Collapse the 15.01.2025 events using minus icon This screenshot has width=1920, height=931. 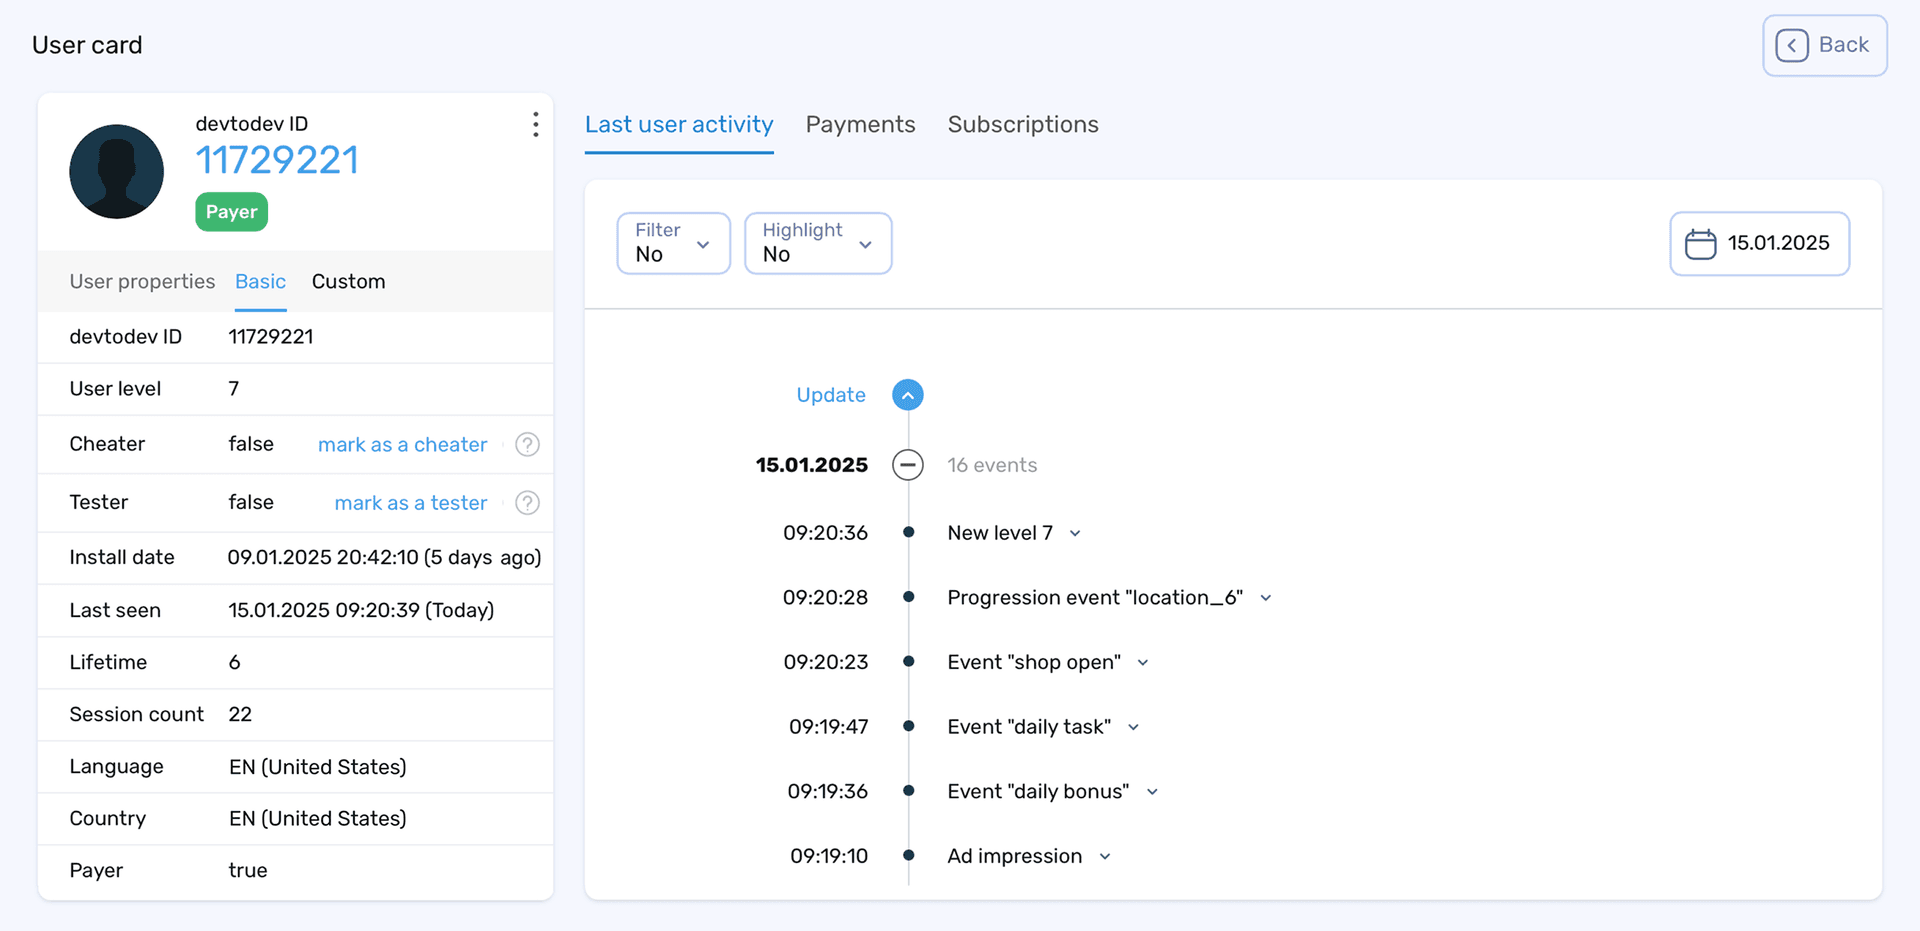click(x=907, y=464)
